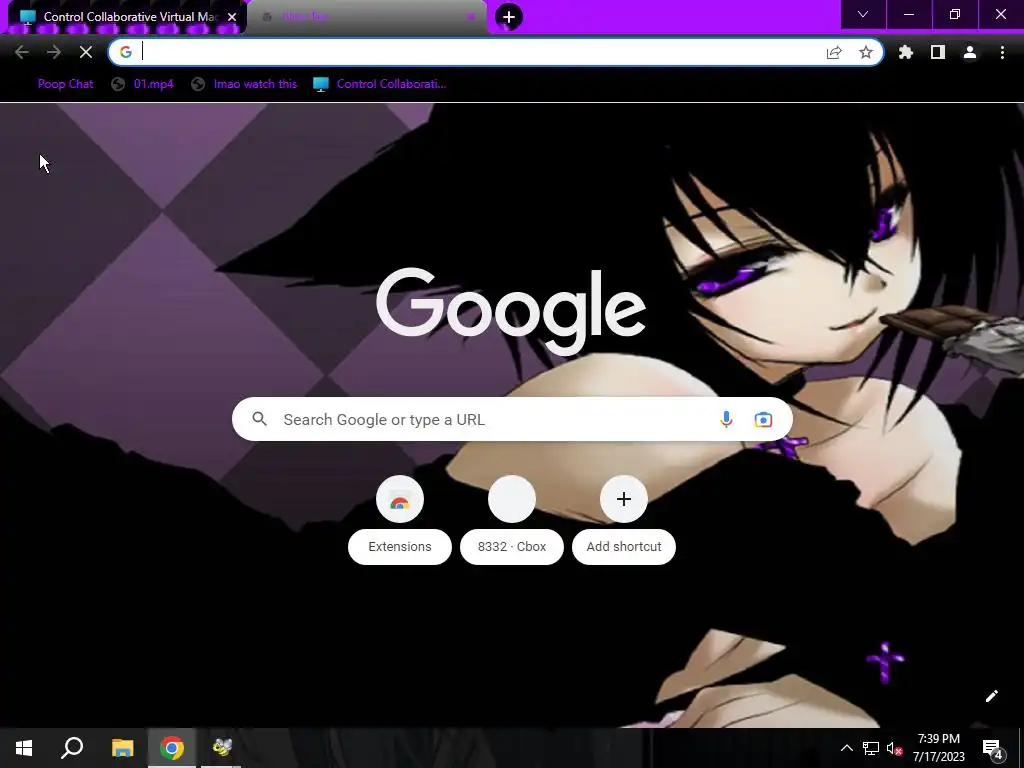1024x768 pixels.
Task: Click the magnifier icon in search box
Action: click(259, 419)
